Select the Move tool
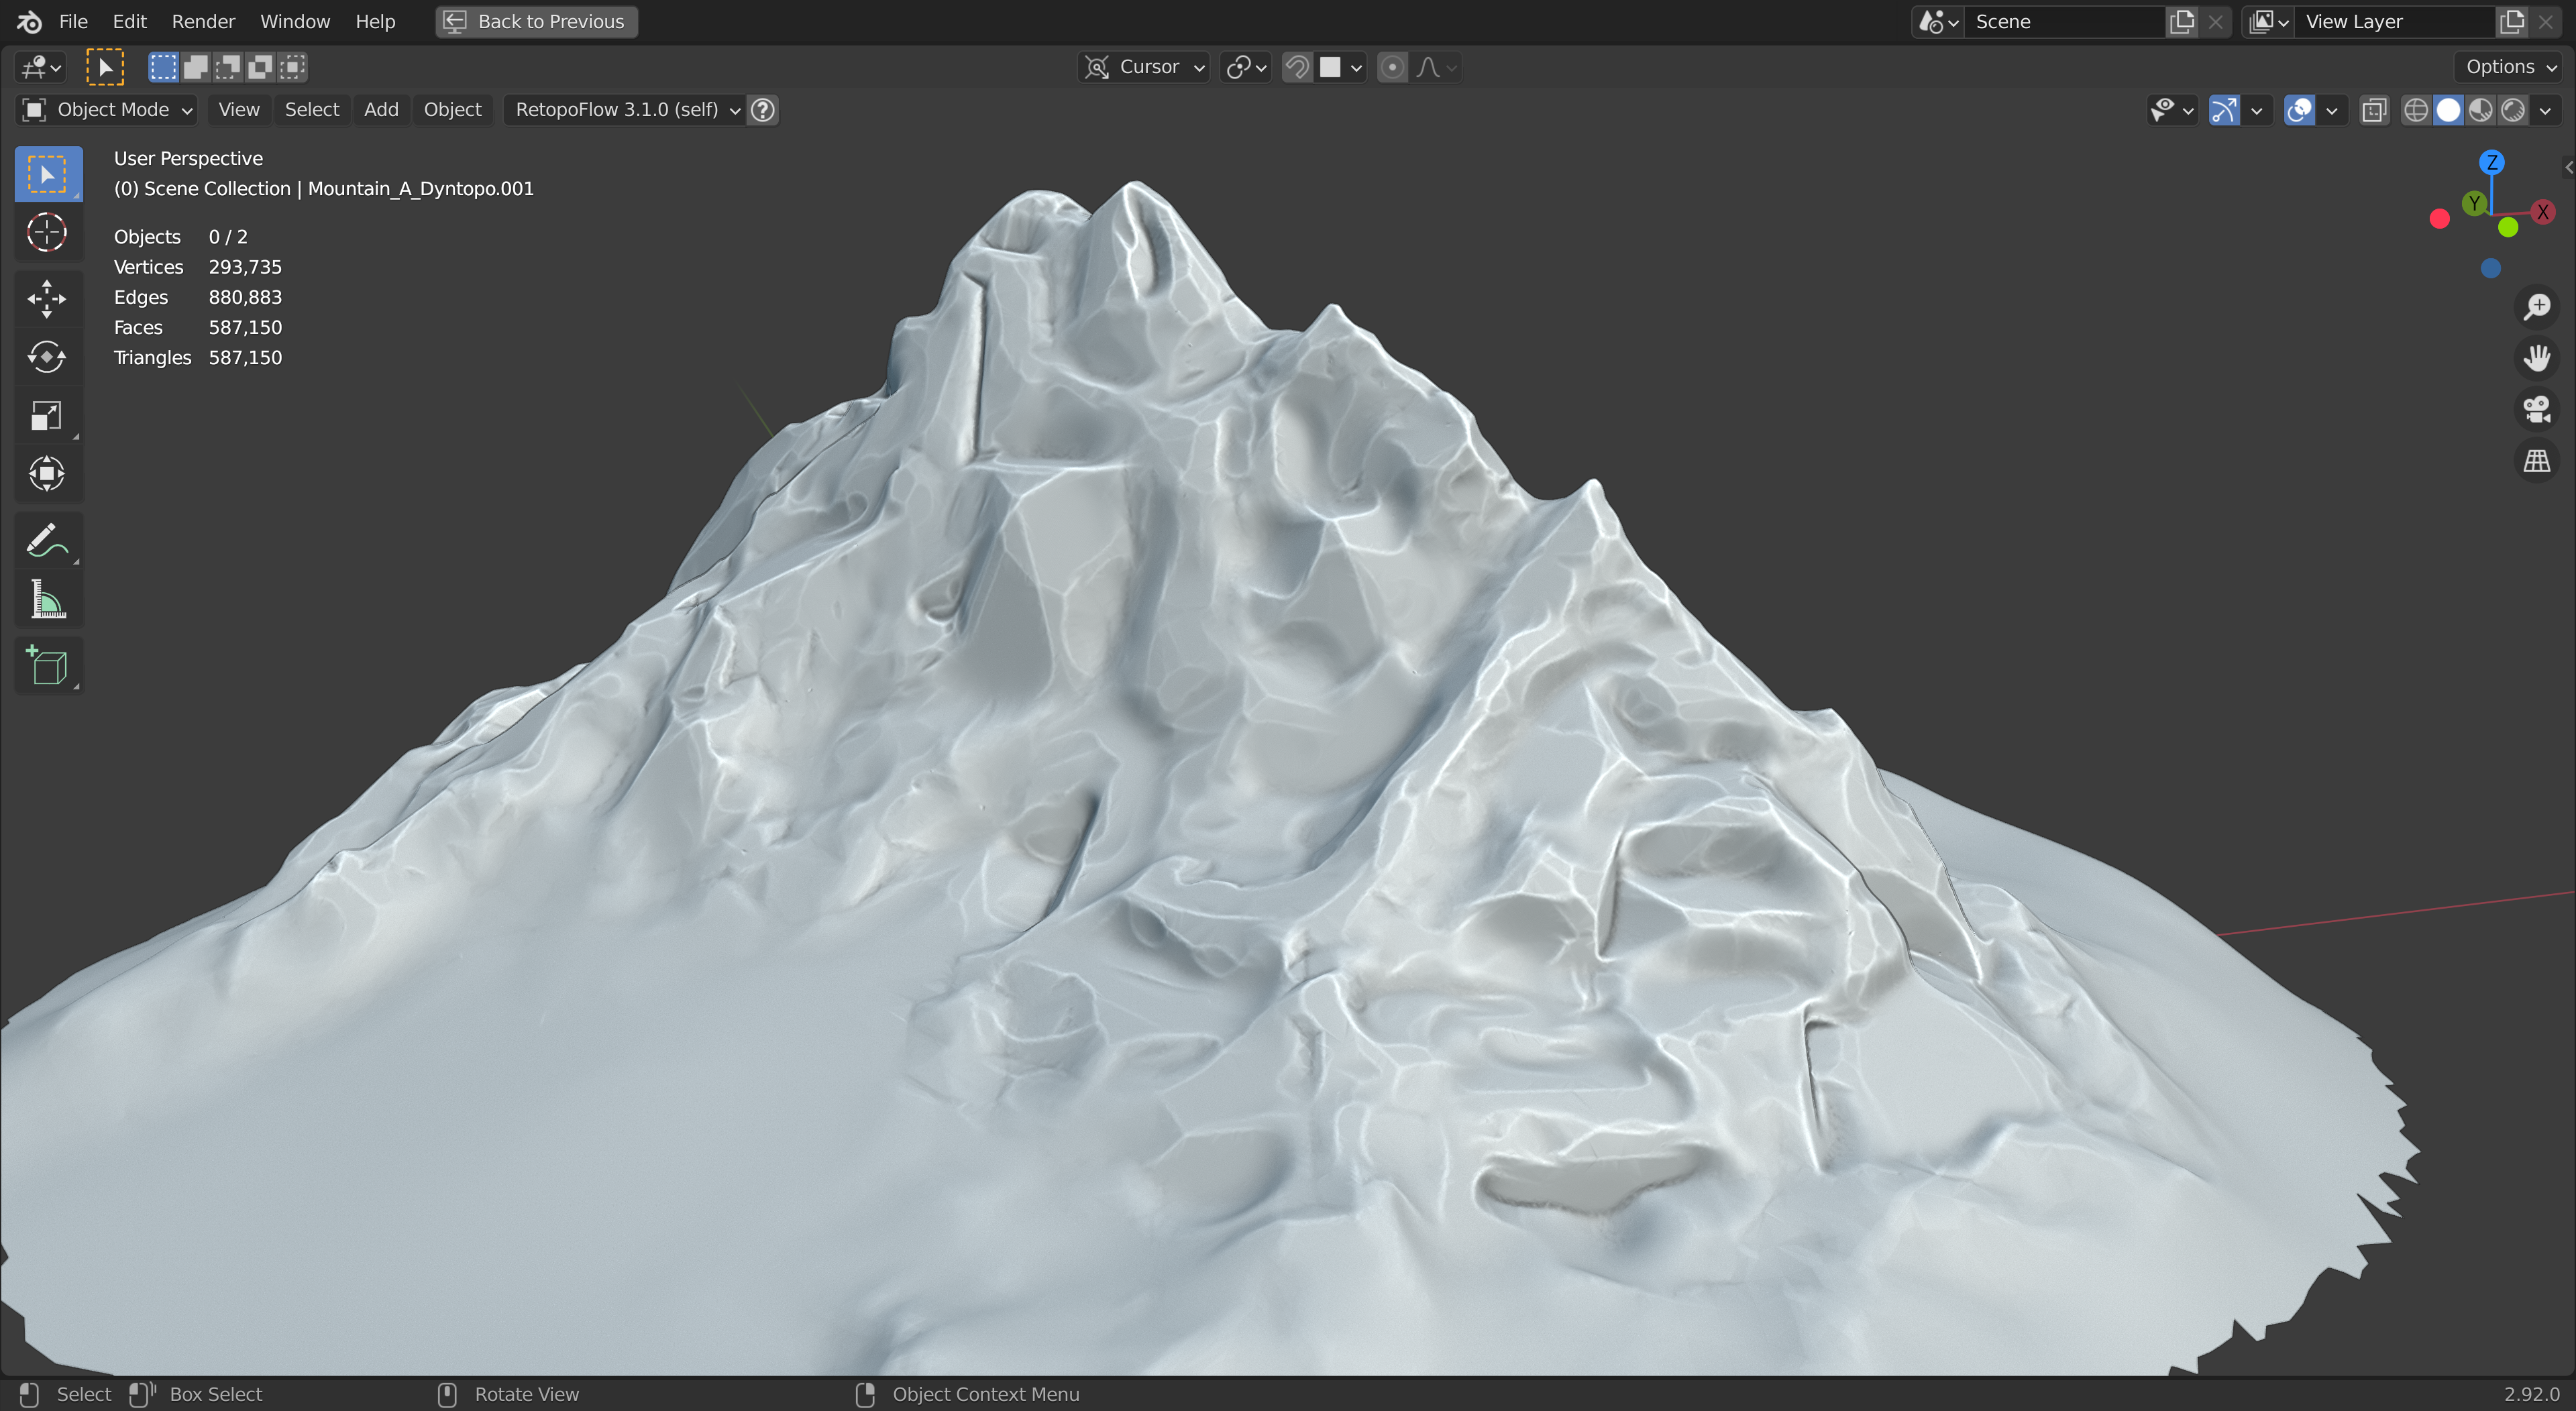The width and height of the screenshot is (2576, 1411). (47, 298)
